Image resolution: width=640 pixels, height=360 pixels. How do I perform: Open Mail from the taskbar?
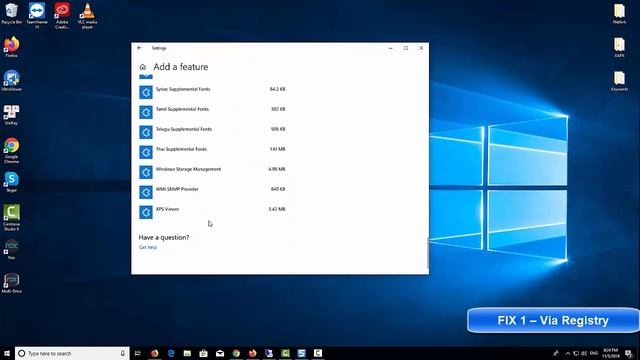tap(220, 353)
